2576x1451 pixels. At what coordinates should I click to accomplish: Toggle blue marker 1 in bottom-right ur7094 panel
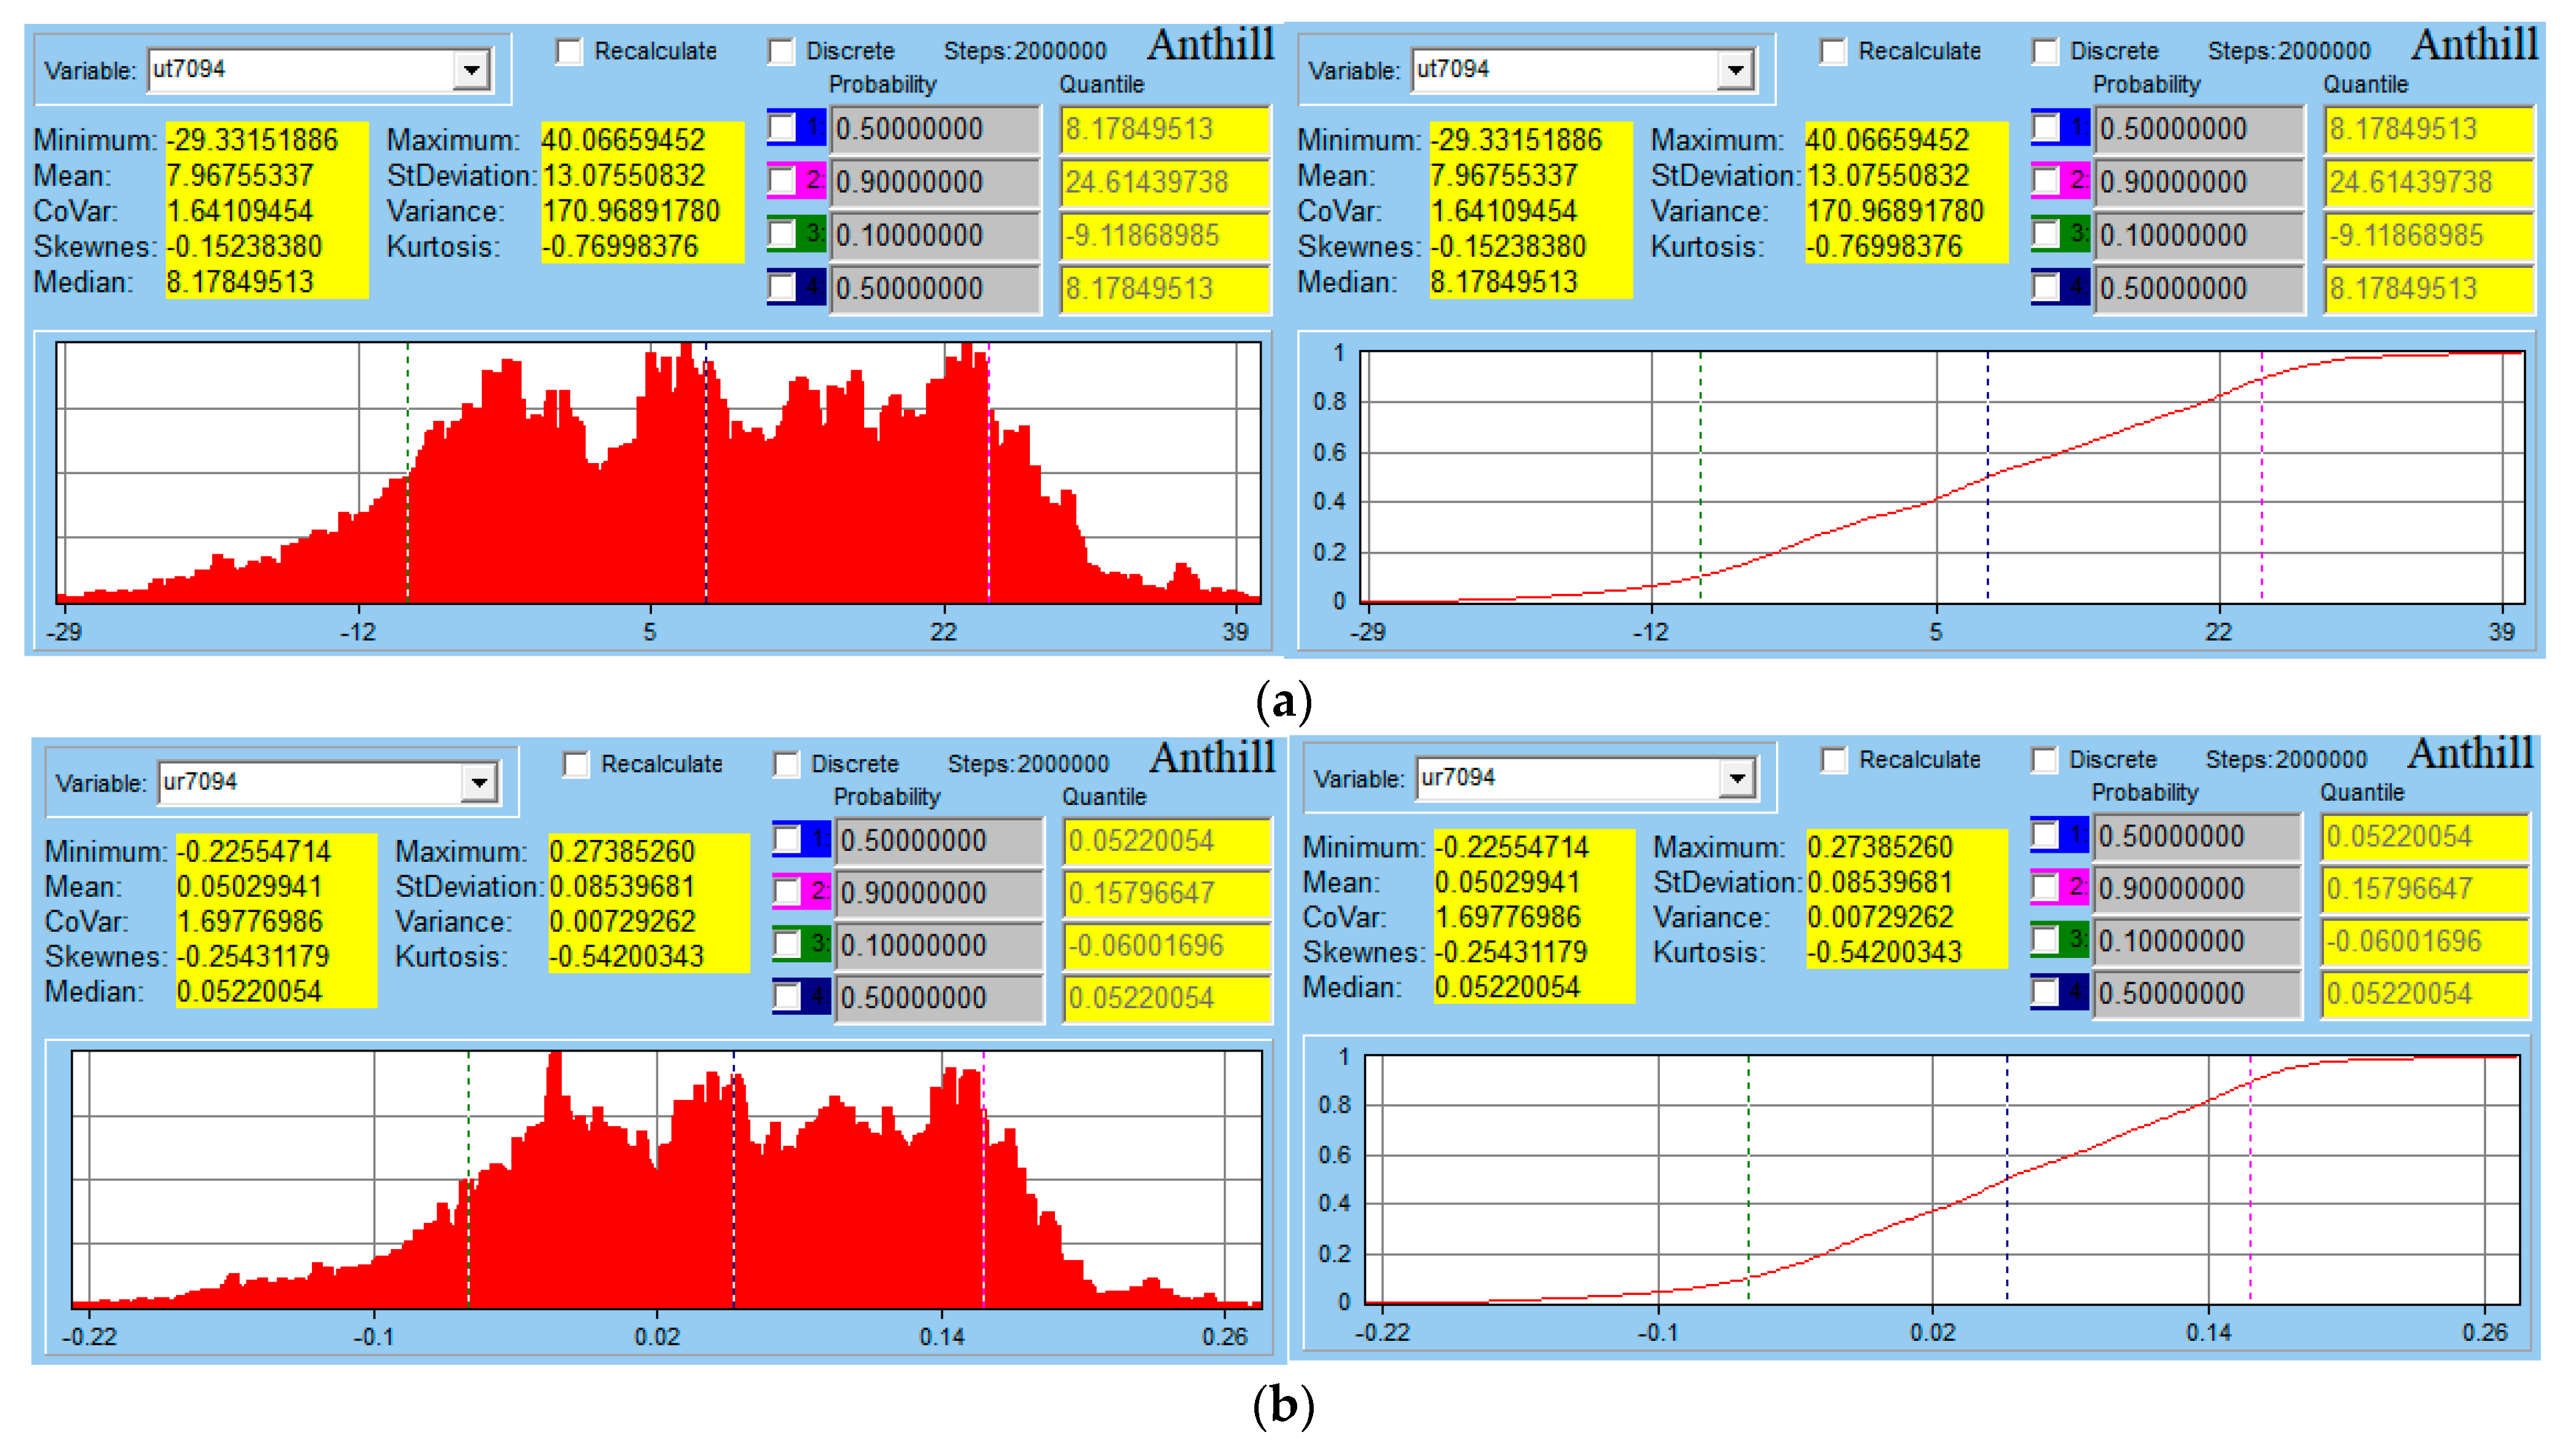pos(2045,835)
